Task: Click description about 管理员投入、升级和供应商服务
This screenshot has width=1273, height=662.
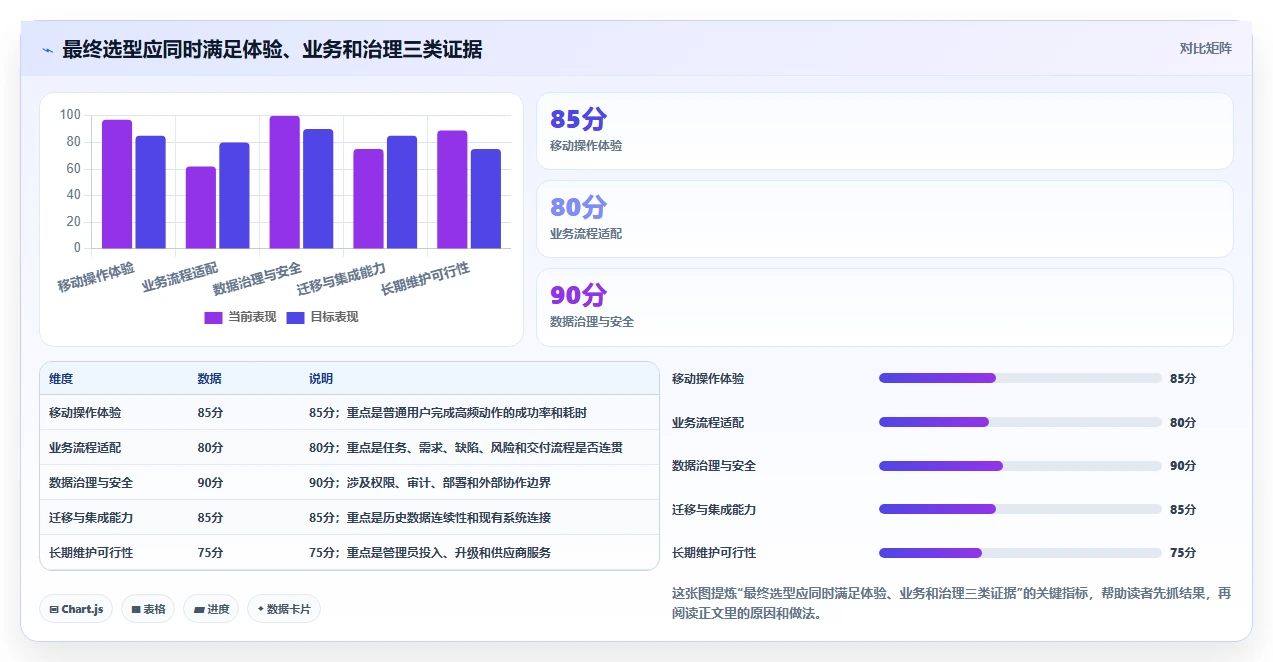Action: [430, 552]
